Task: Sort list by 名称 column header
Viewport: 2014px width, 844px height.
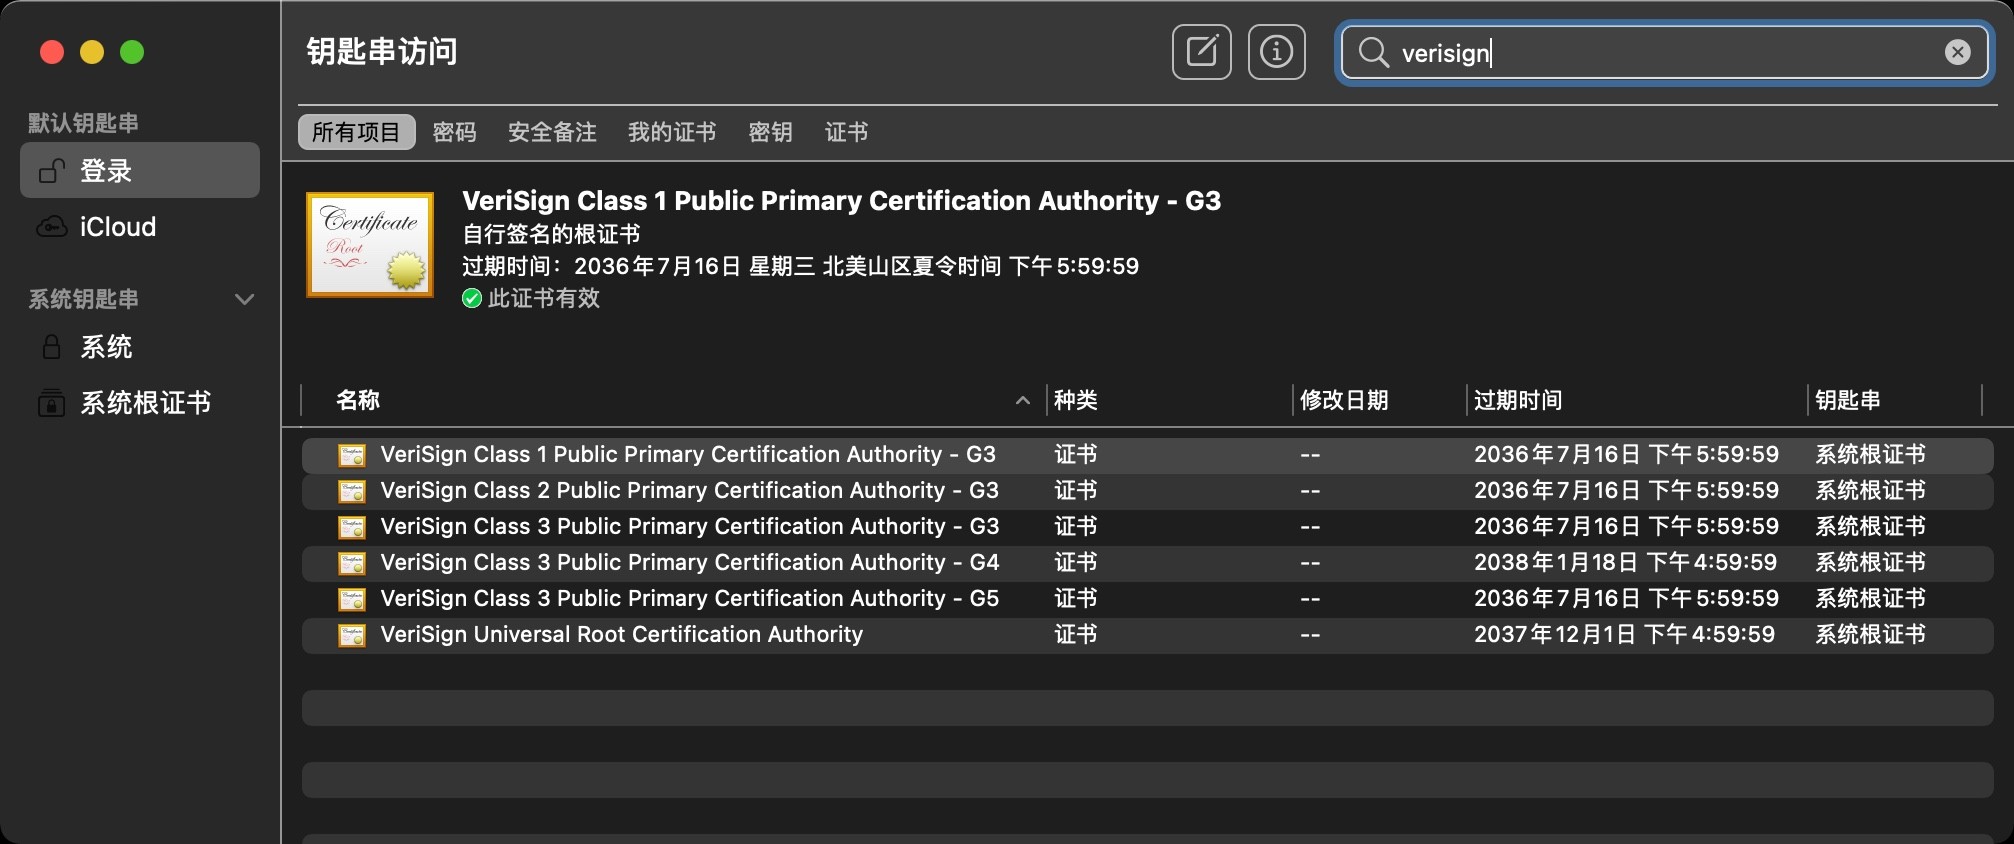Action: click(x=358, y=400)
